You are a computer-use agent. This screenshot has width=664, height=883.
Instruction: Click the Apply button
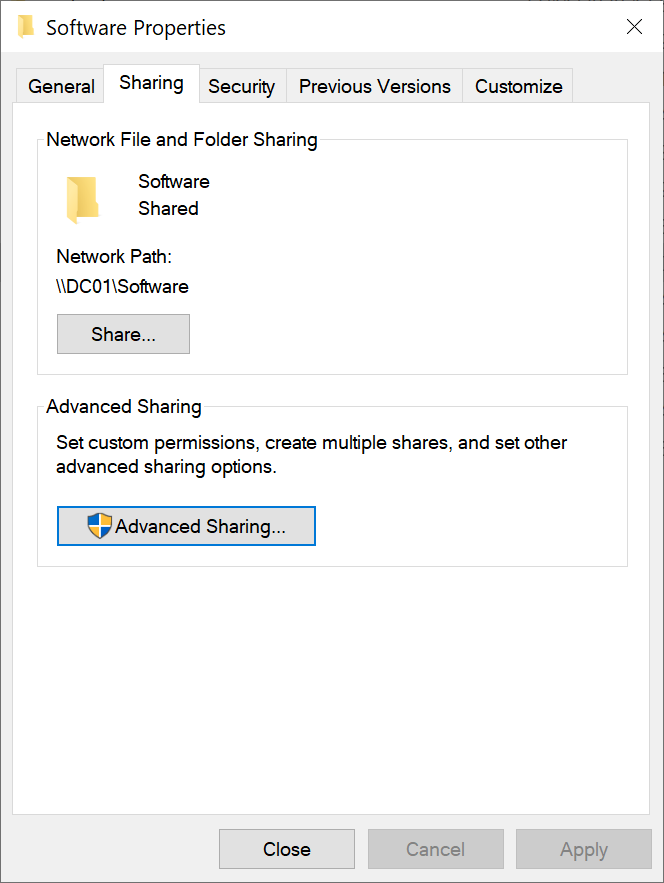583,849
